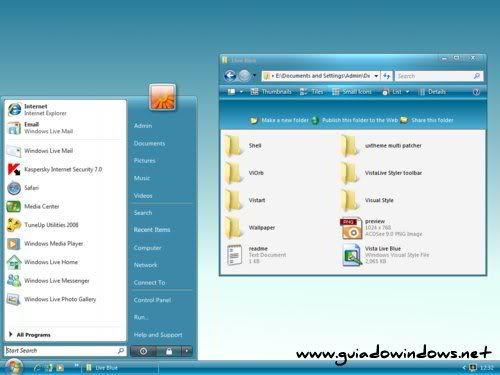The width and height of the screenshot is (500, 375).
Task: Open the Shell folder
Action: 243,146
